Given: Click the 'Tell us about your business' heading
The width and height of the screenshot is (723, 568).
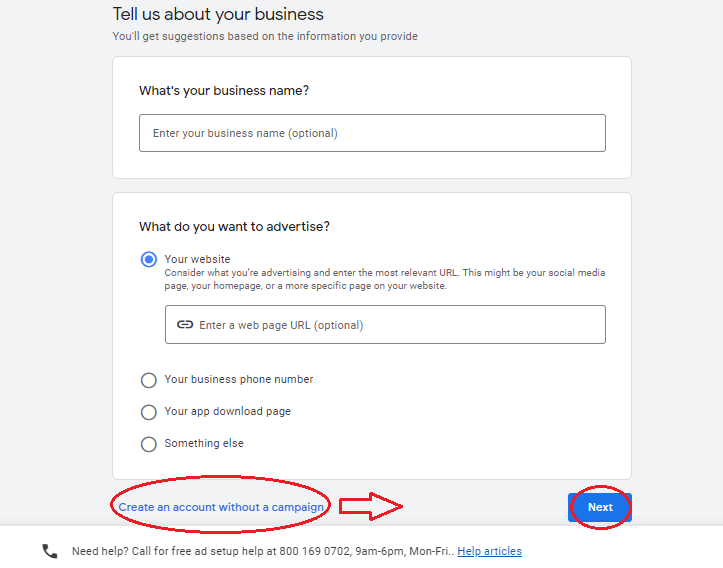Looking at the screenshot, I should click(x=218, y=15).
